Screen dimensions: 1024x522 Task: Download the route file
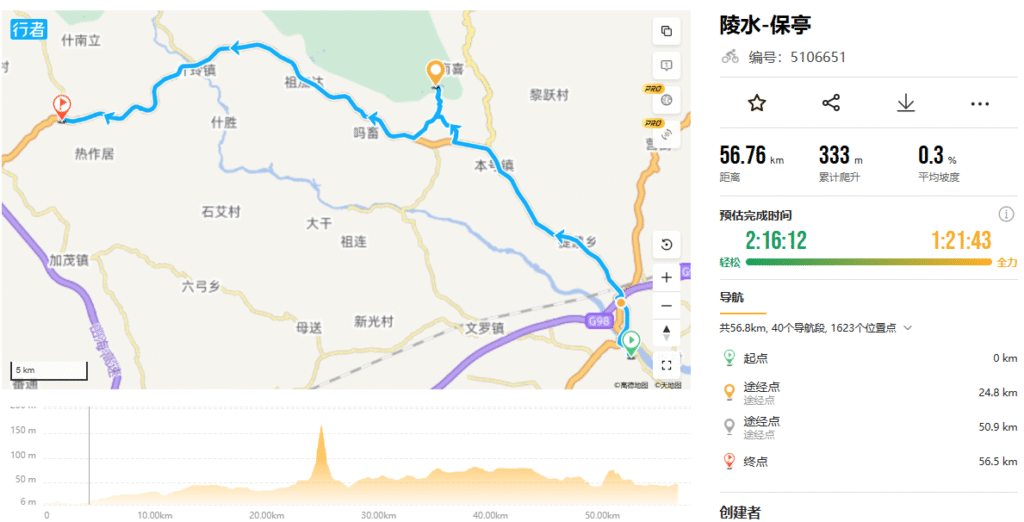pyautogui.click(x=905, y=103)
